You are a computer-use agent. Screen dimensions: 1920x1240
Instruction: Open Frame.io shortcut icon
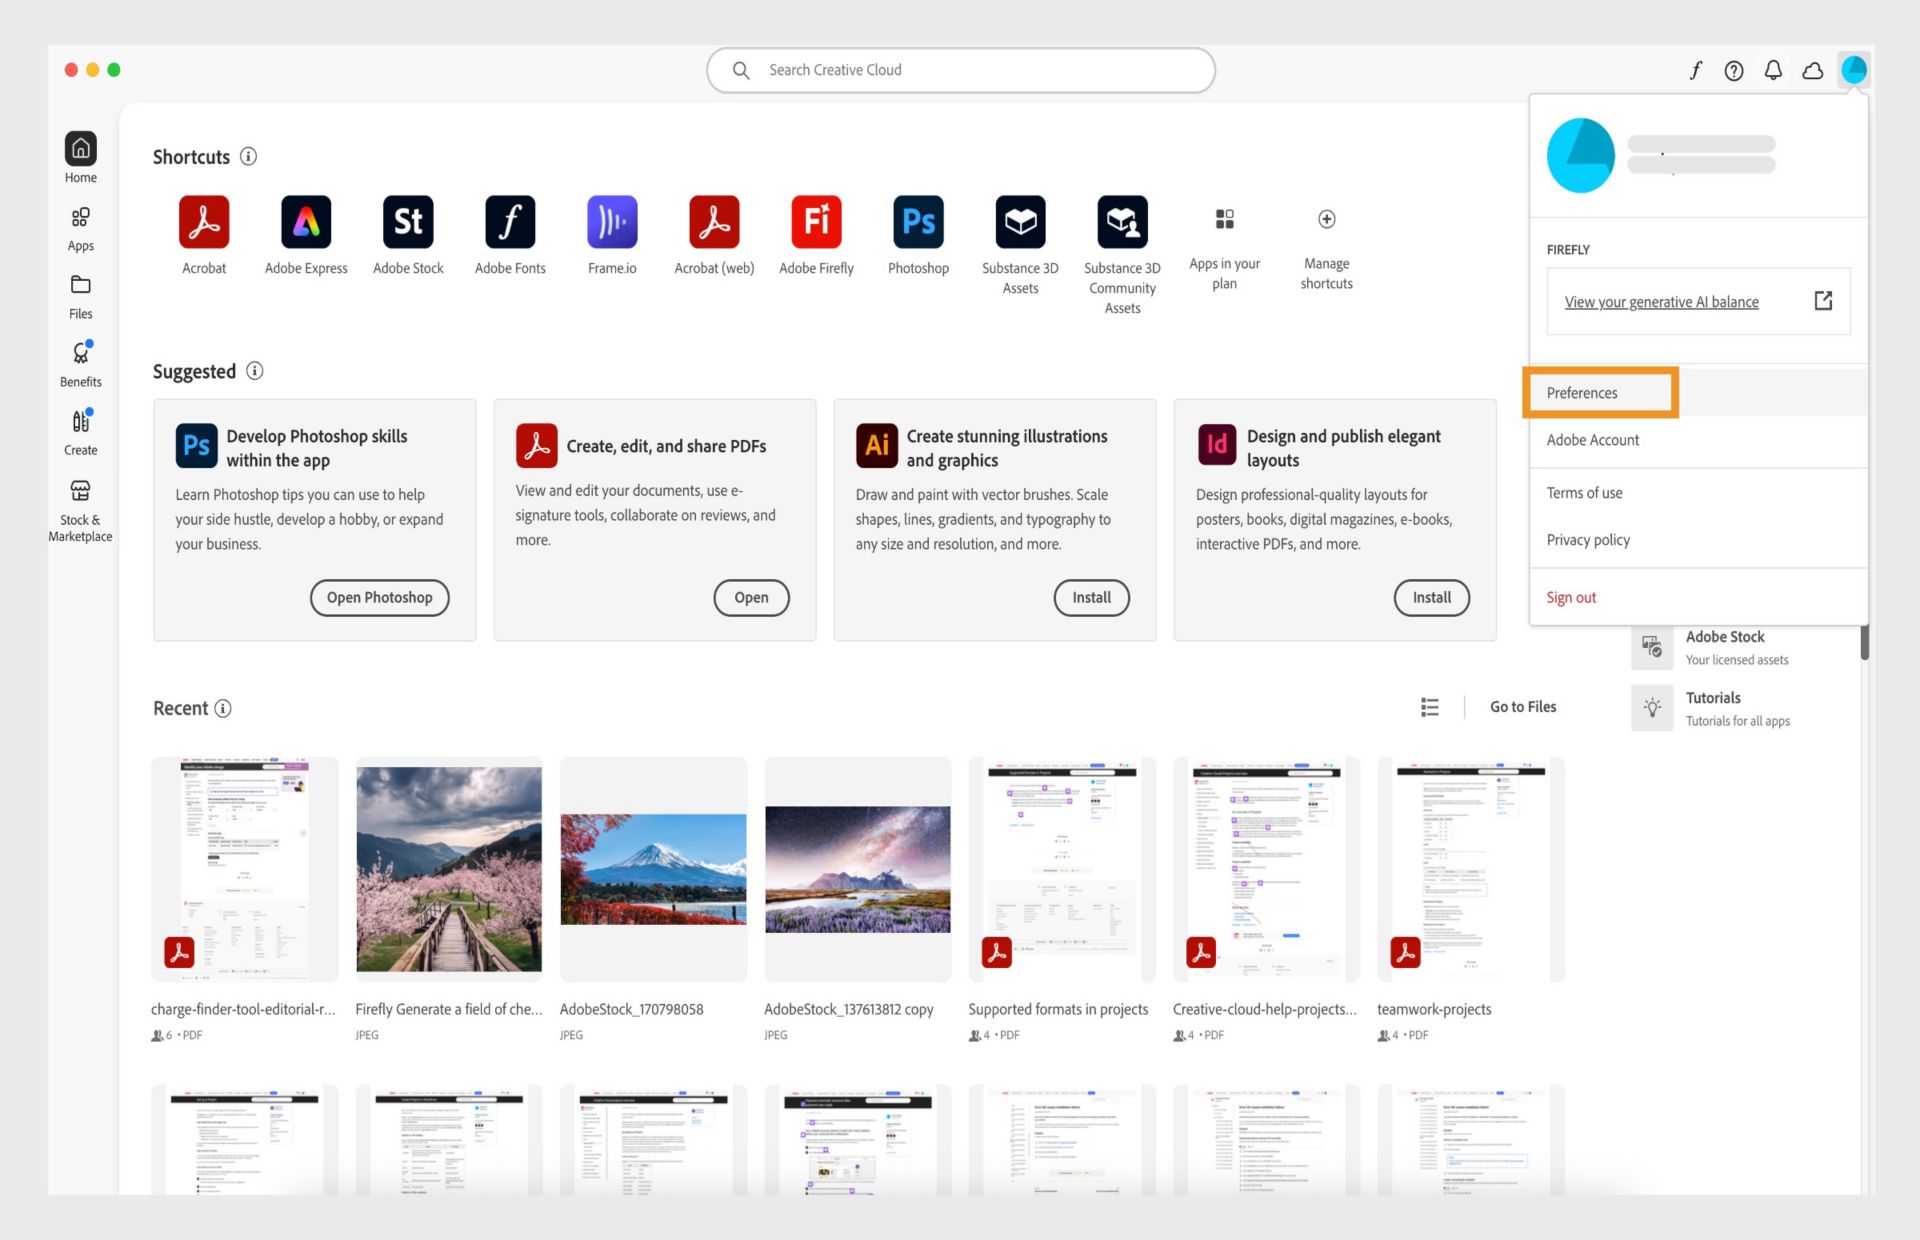612,222
